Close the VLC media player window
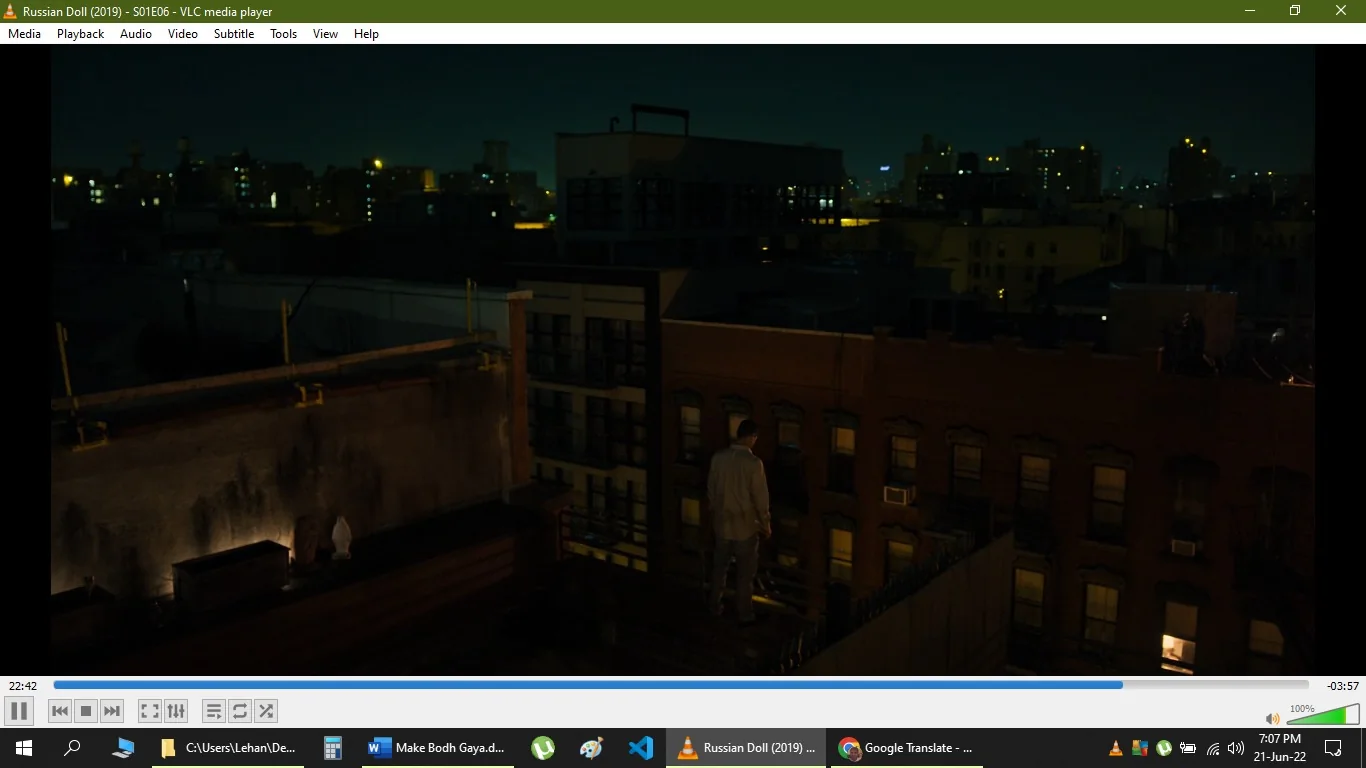 1341,11
